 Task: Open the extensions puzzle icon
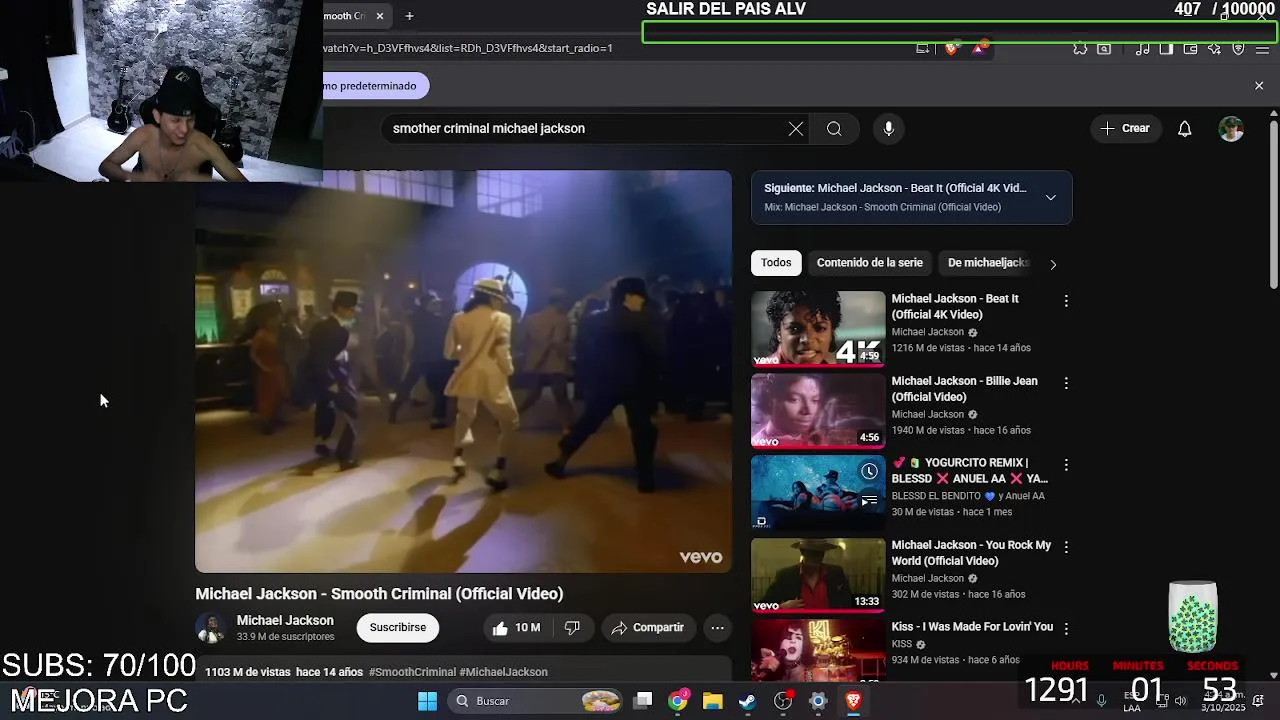(x=1080, y=48)
